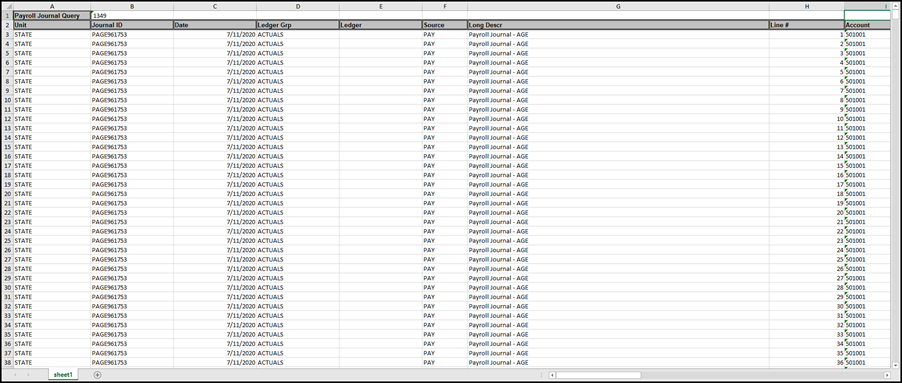Screen dimensions: 902x383
Task: Click the 'Ledger' header cell
Action: pos(380,25)
